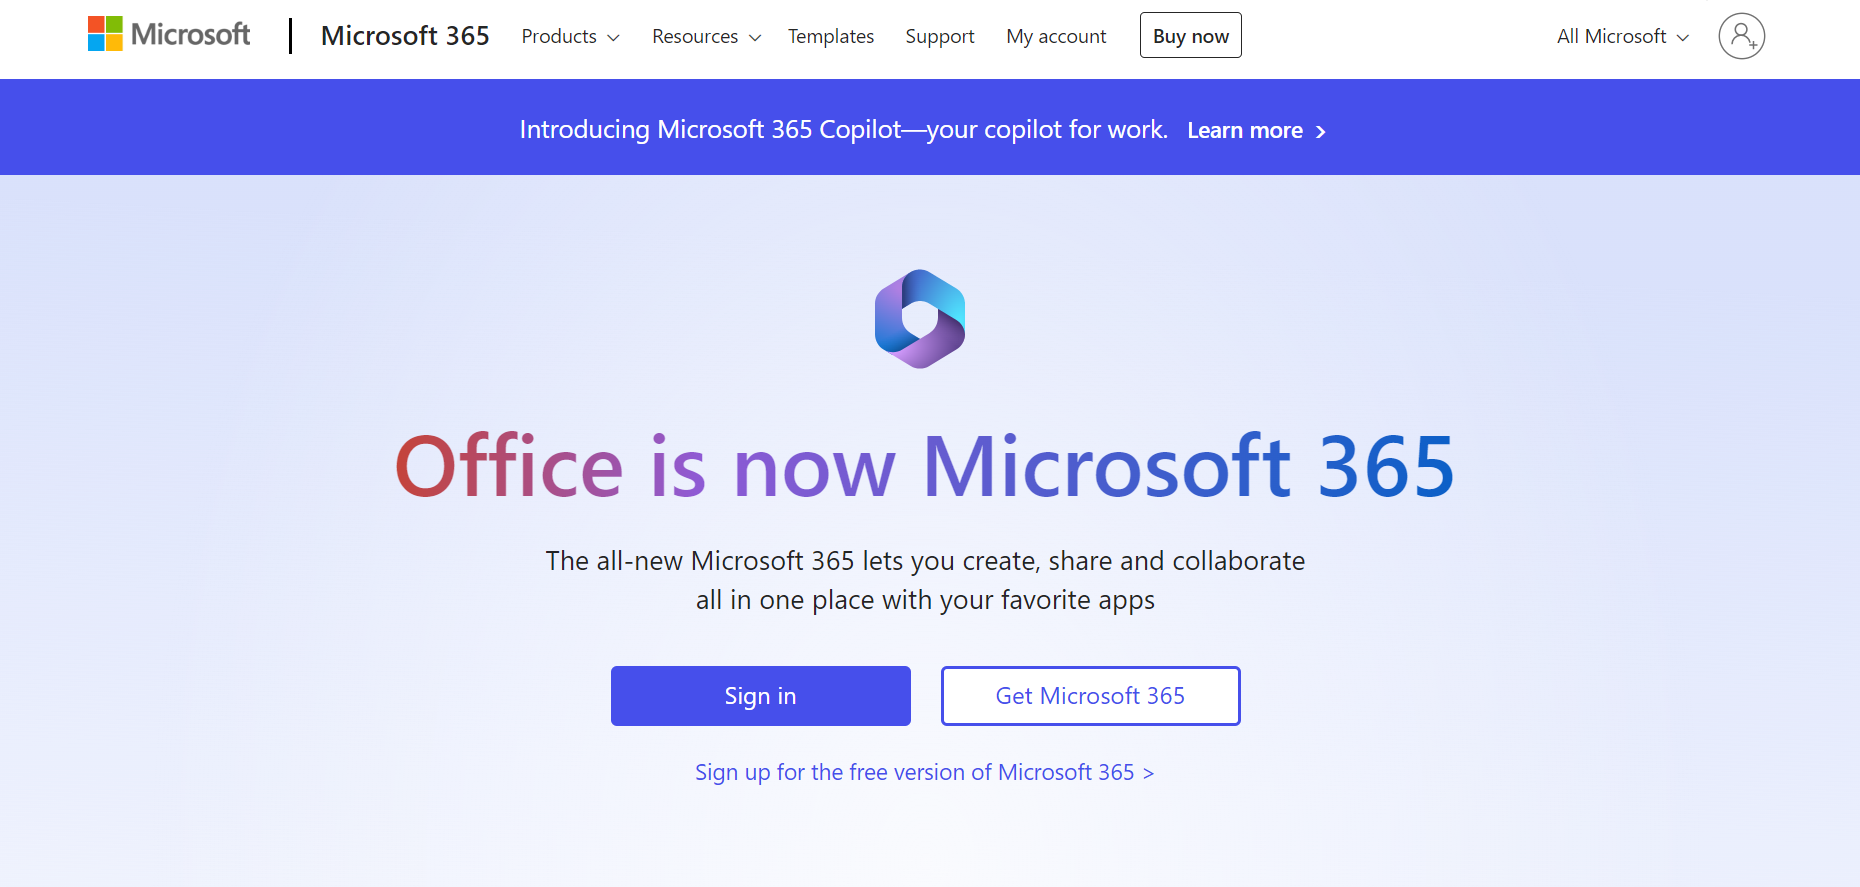Click the Microsoft 365 hexagon logo
The width and height of the screenshot is (1860, 887).
tap(920, 319)
